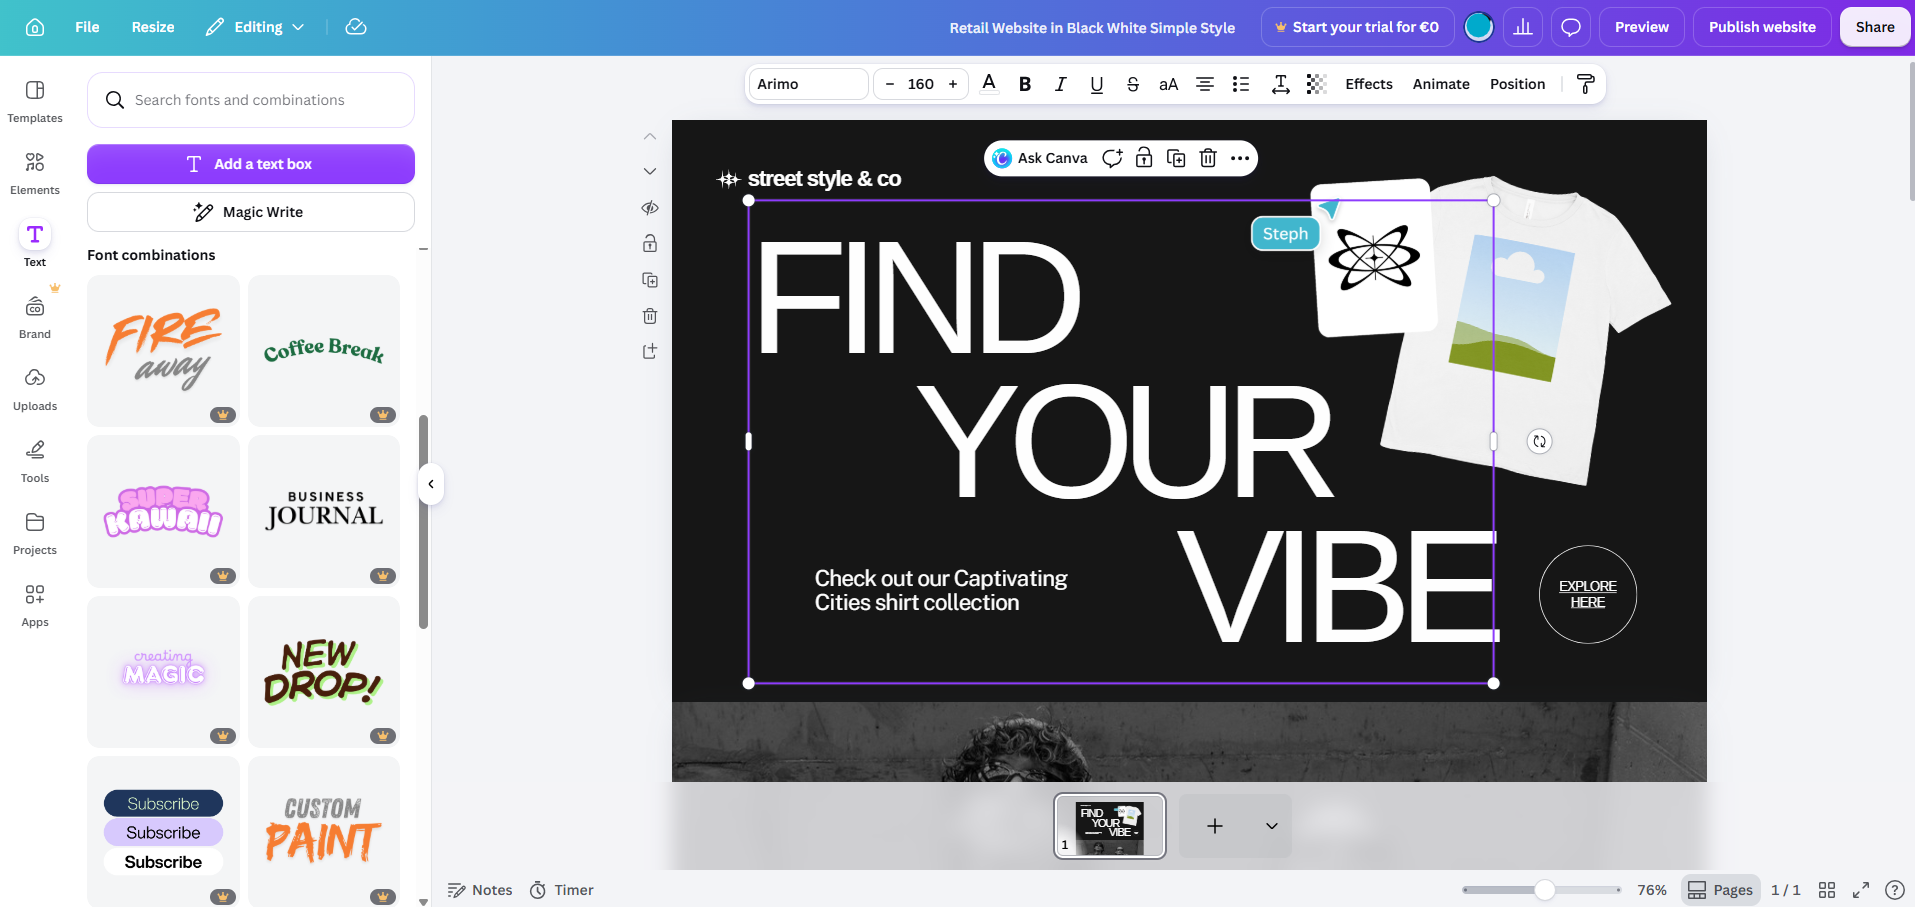Expand add page options chevron
This screenshot has height=907, width=1915.
pyautogui.click(x=1272, y=826)
